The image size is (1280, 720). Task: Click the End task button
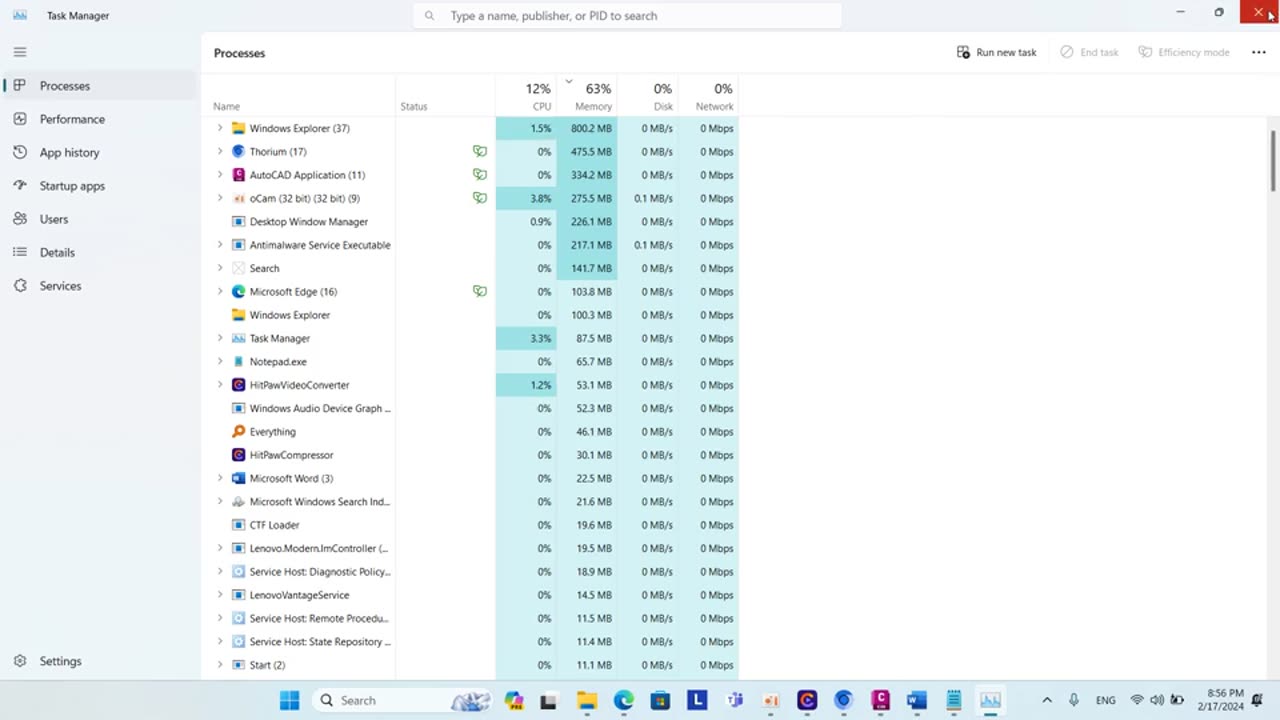(x=1090, y=52)
